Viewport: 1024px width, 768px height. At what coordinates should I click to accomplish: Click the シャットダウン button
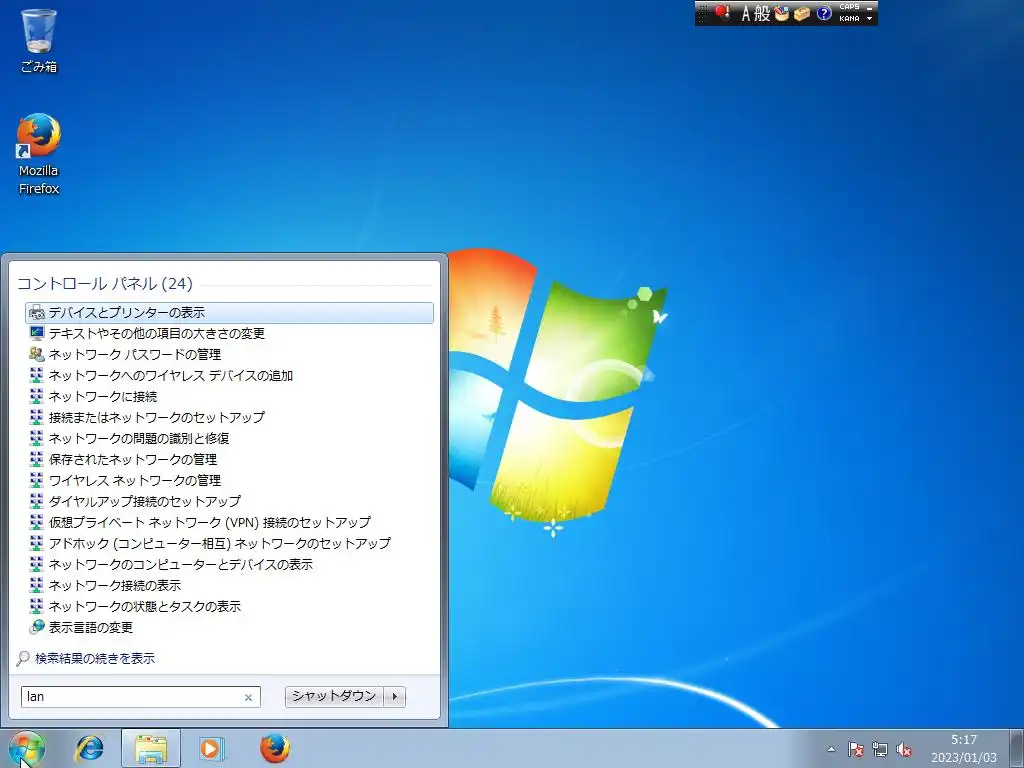[x=334, y=696]
